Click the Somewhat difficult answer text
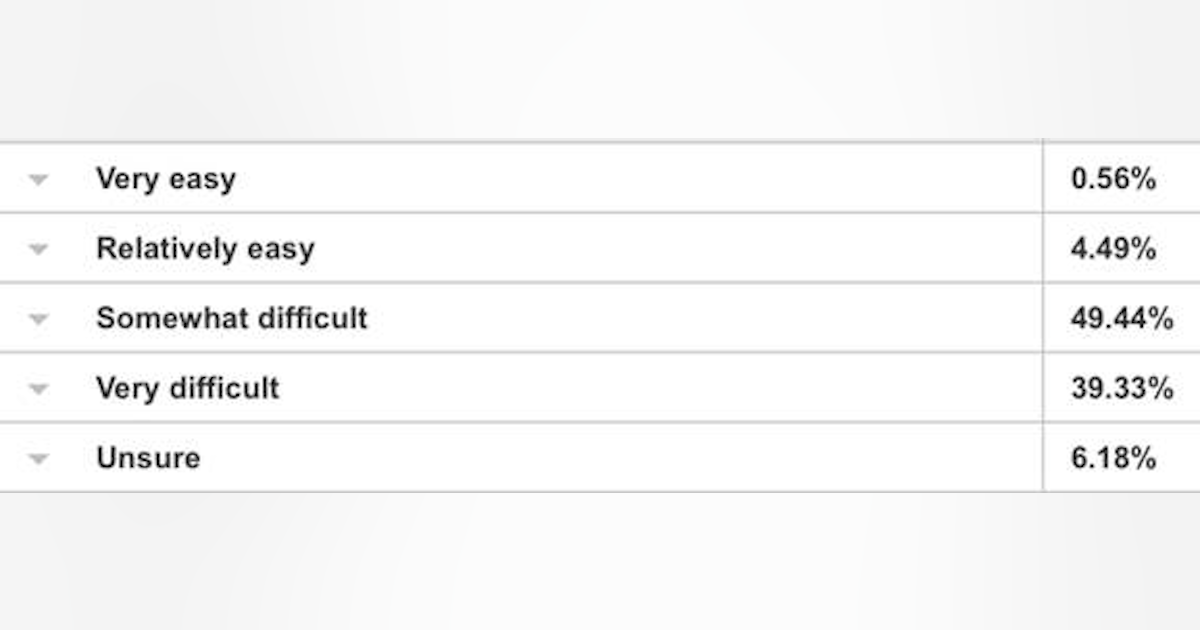 point(232,318)
